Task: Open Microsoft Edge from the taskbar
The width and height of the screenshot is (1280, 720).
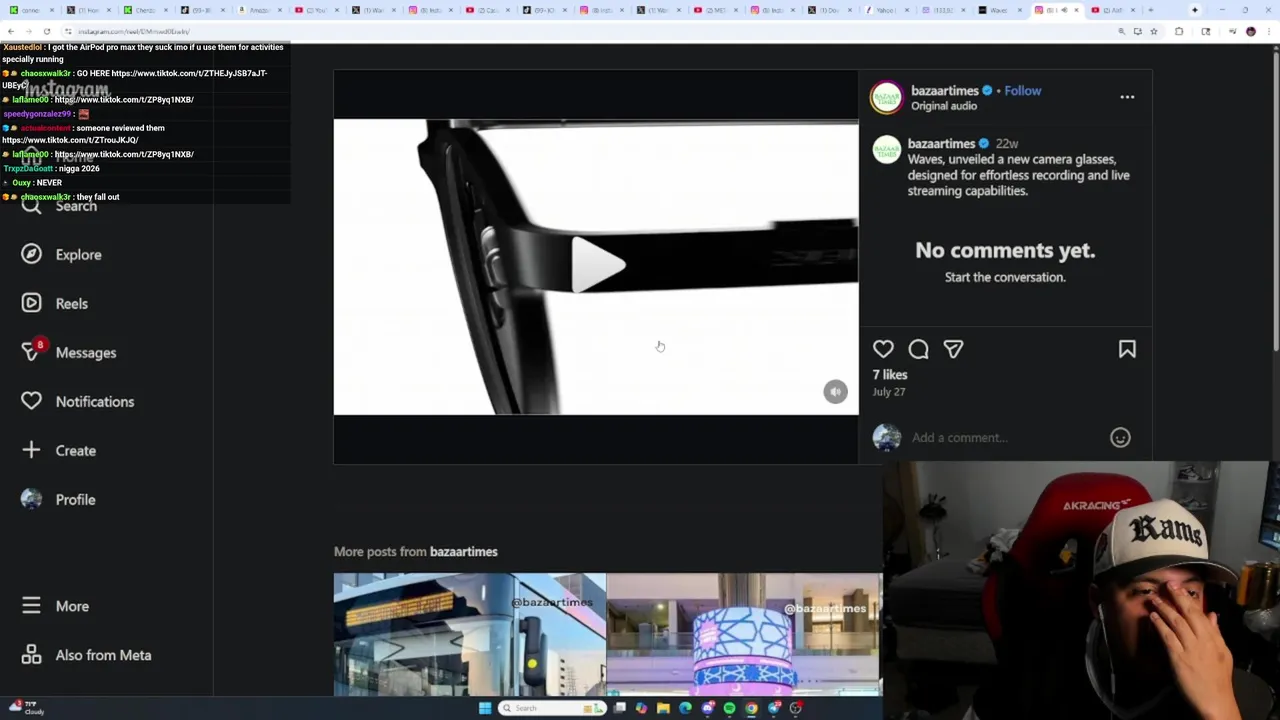Action: click(685, 708)
